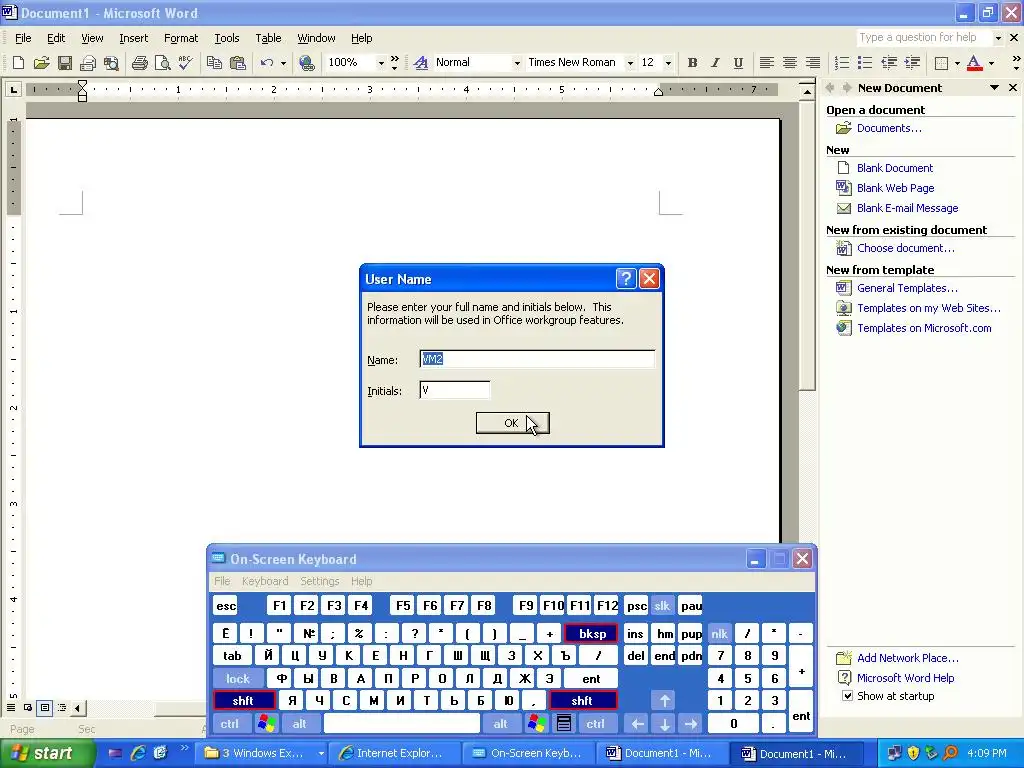Open the Keyboard menu in On-Screen Keyboard
Image resolution: width=1024 pixels, height=768 pixels.
264,581
